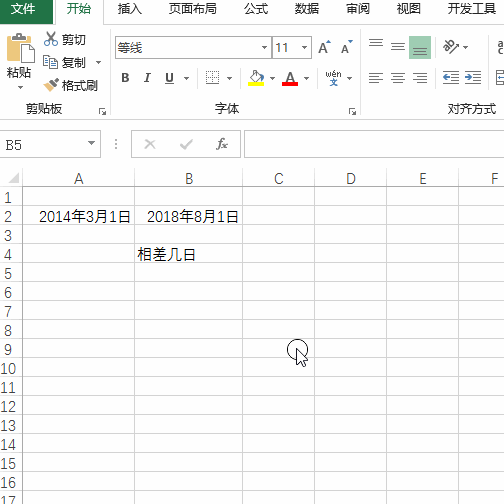Toggle Bold formatting

tap(125, 78)
